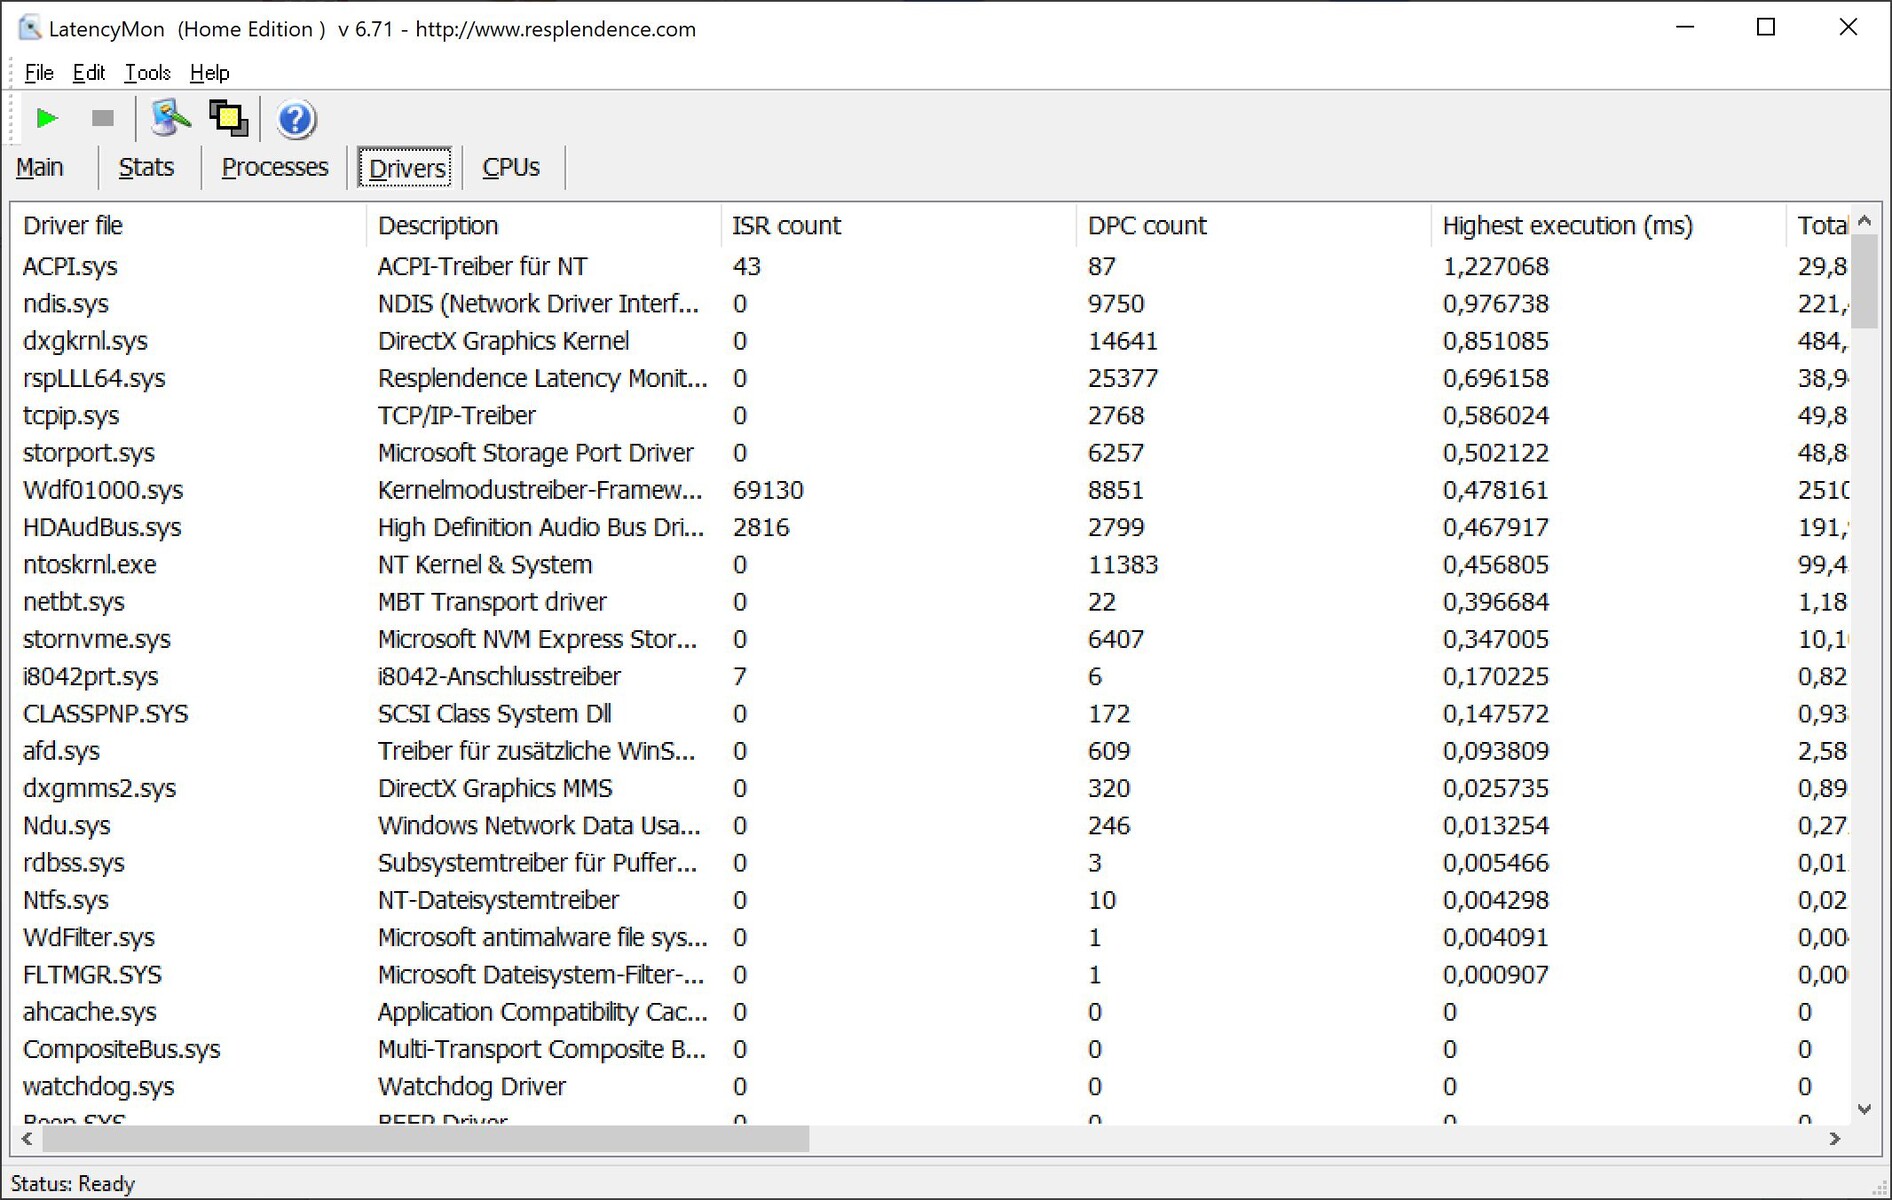This screenshot has width=1892, height=1200.
Task: Click the overlapping windows toolbar icon
Action: coord(229,119)
